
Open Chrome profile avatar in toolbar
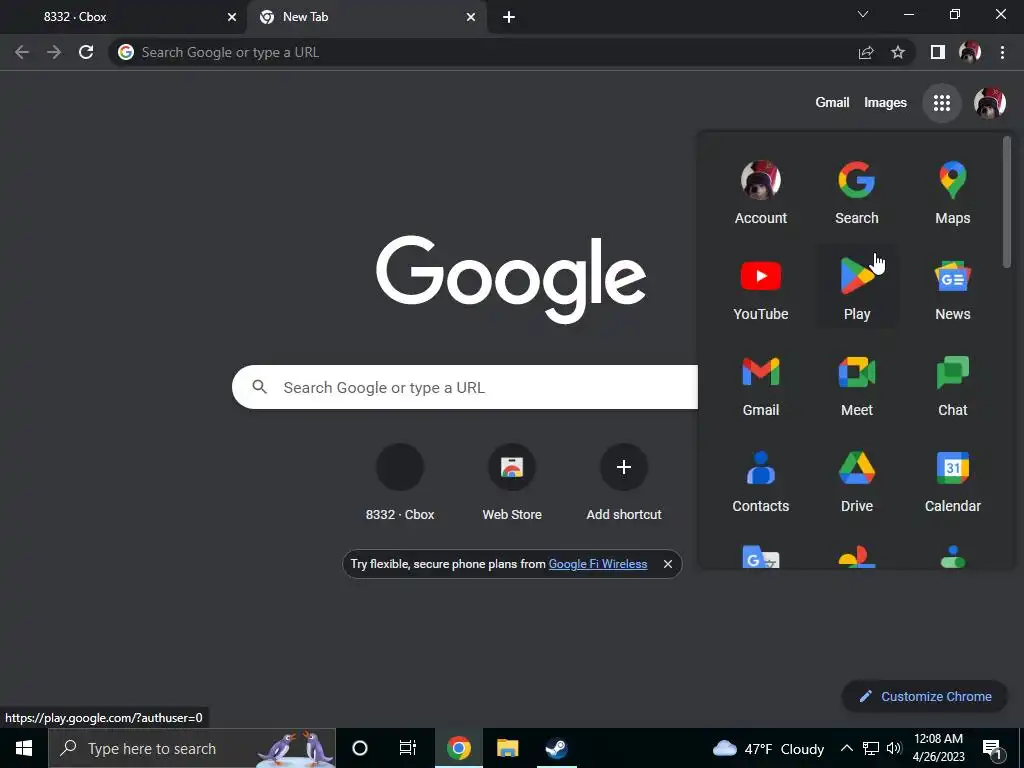pyautogui.click(x=970, y=52)
